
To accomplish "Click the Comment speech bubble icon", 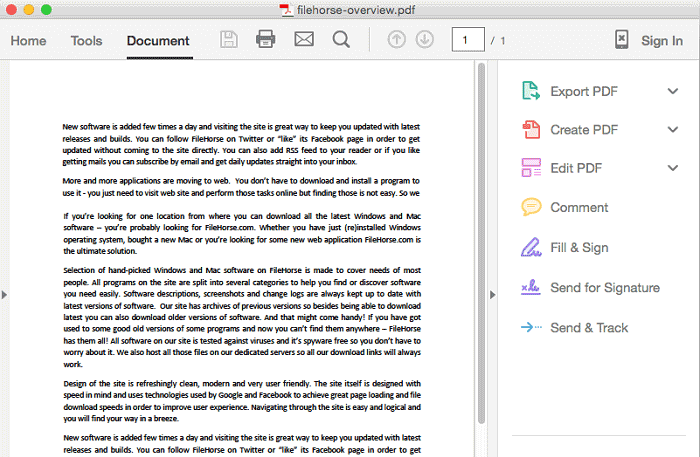I will (531, 207).
